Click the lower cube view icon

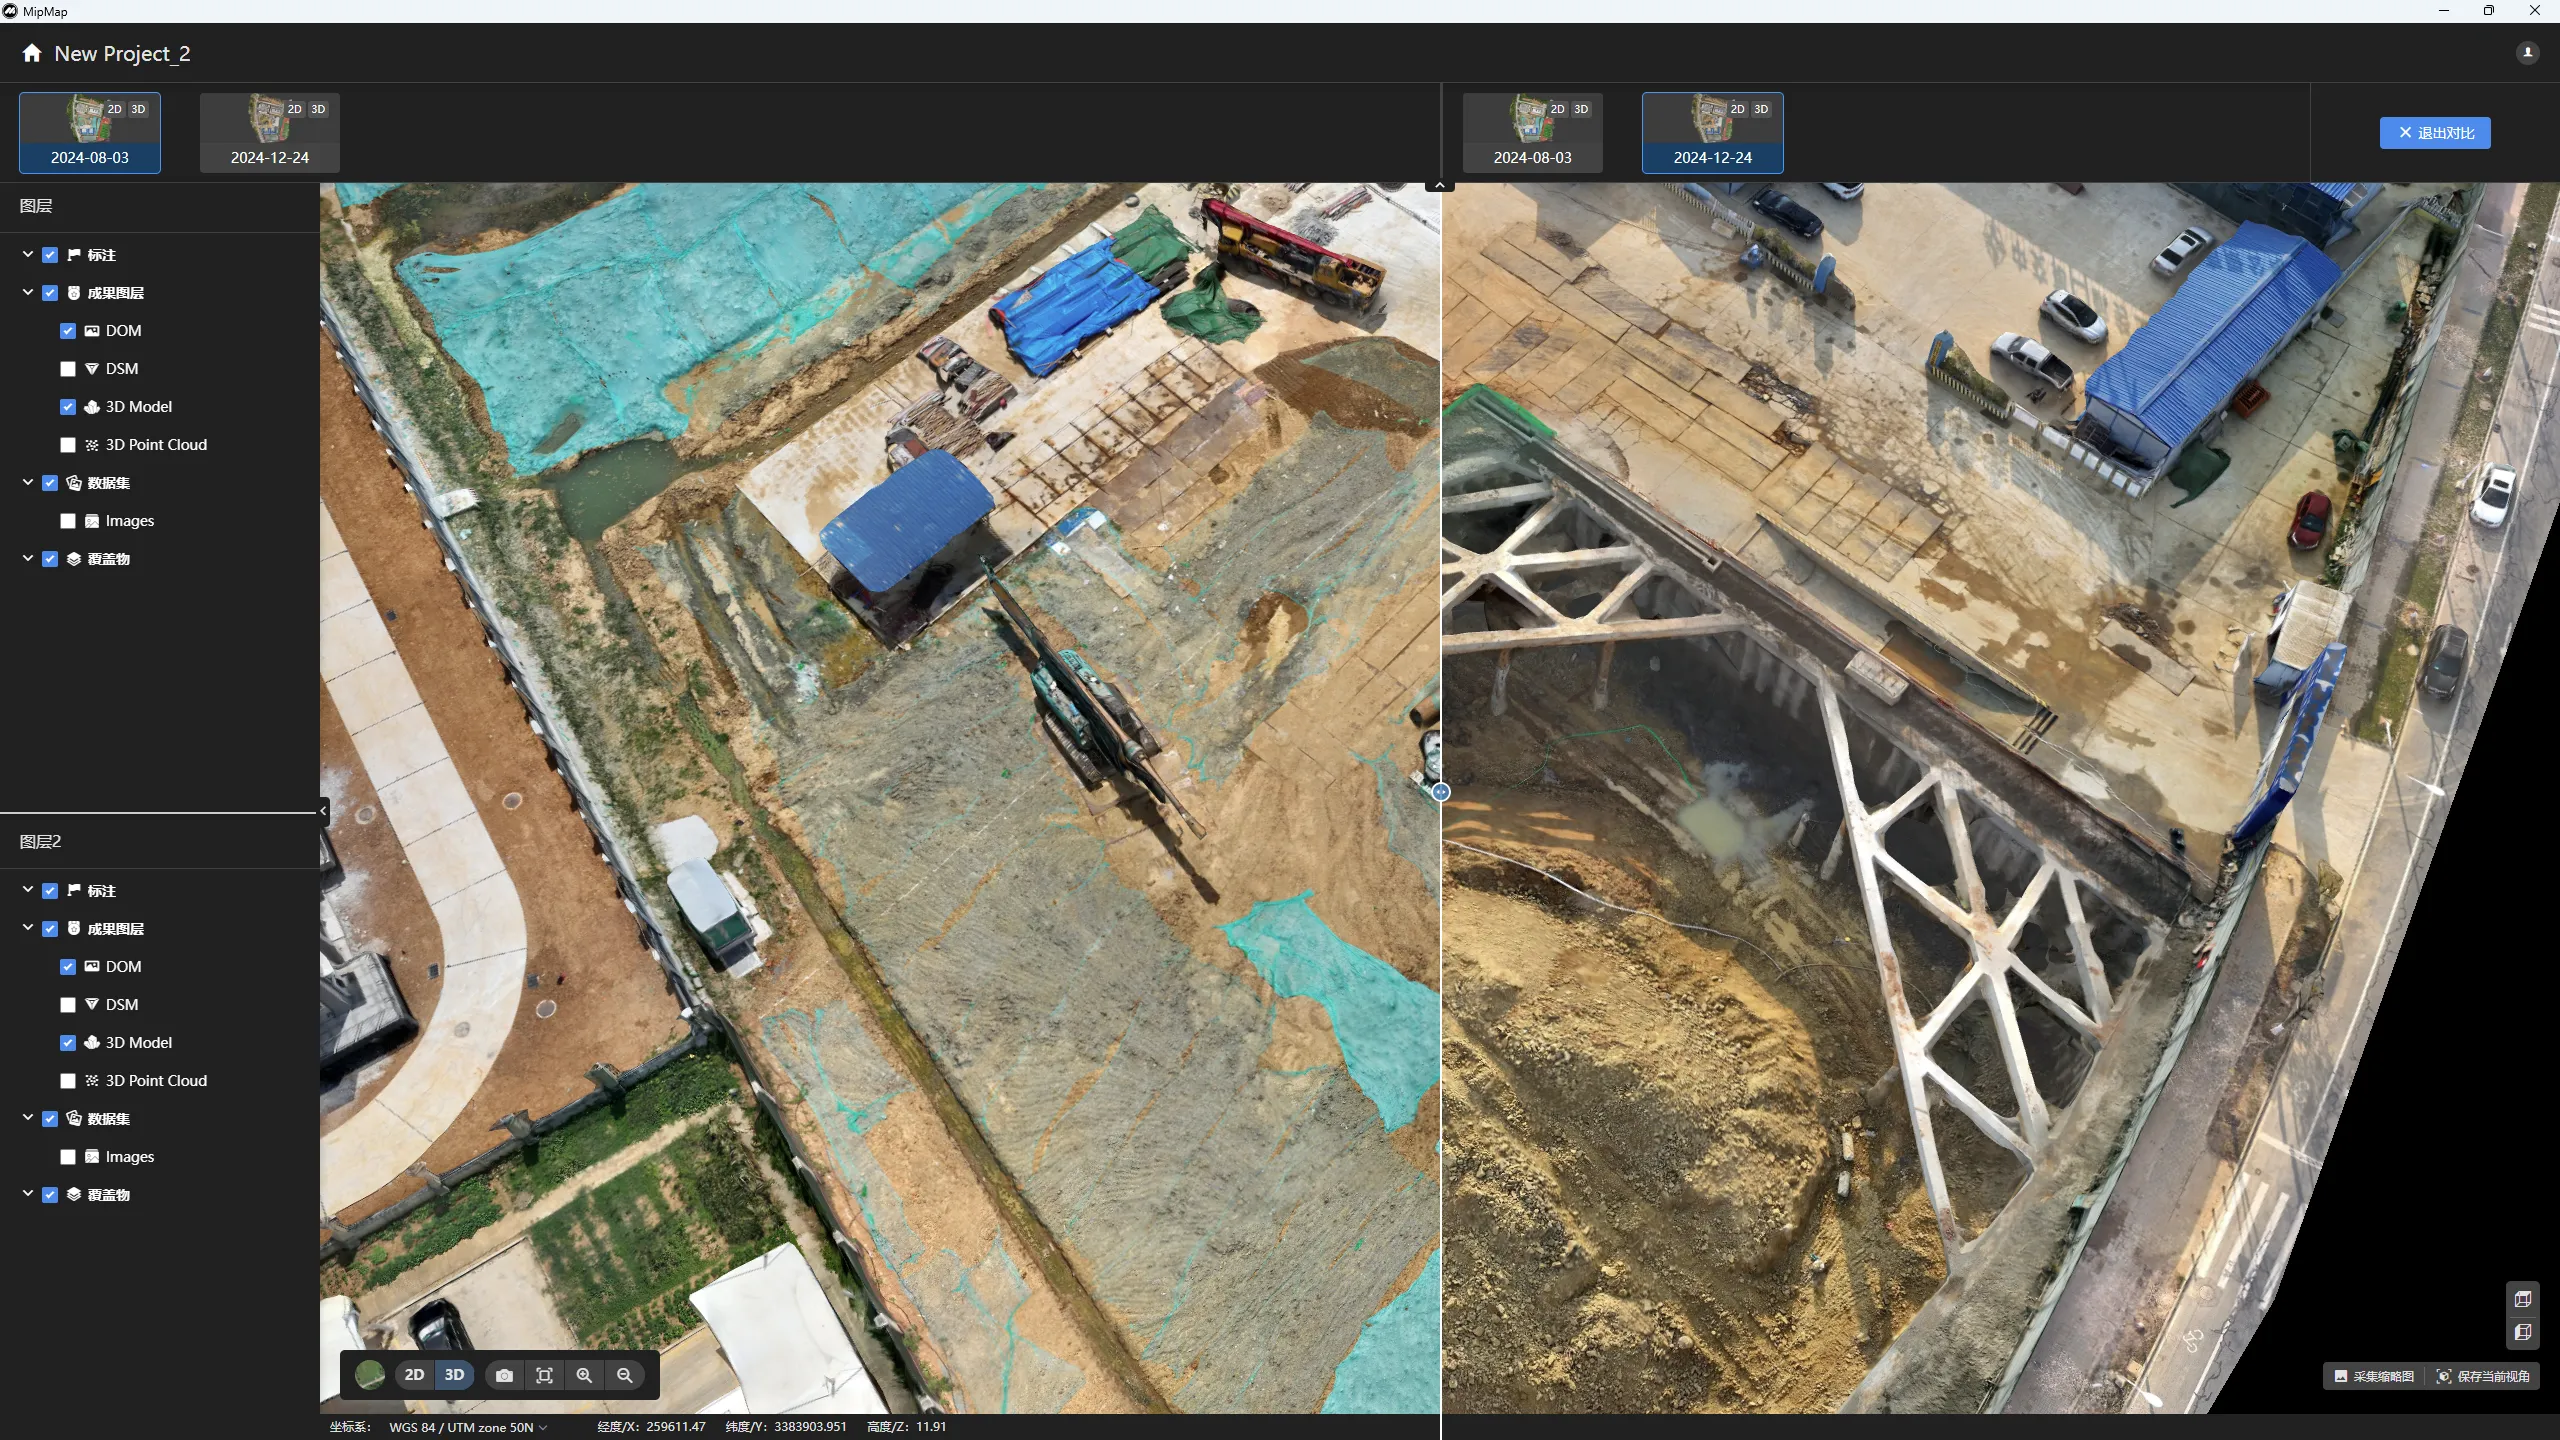[x=2522, y=1332]
